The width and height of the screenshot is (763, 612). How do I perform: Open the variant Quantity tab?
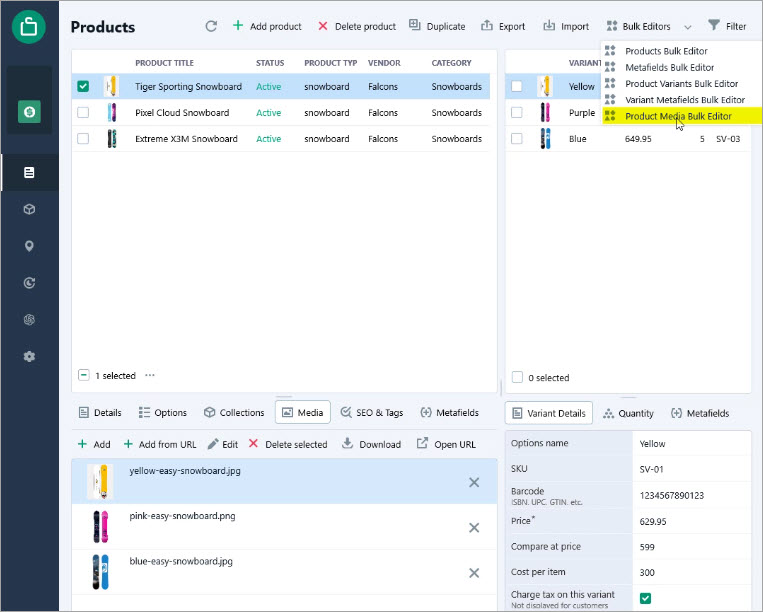[628, 414]
